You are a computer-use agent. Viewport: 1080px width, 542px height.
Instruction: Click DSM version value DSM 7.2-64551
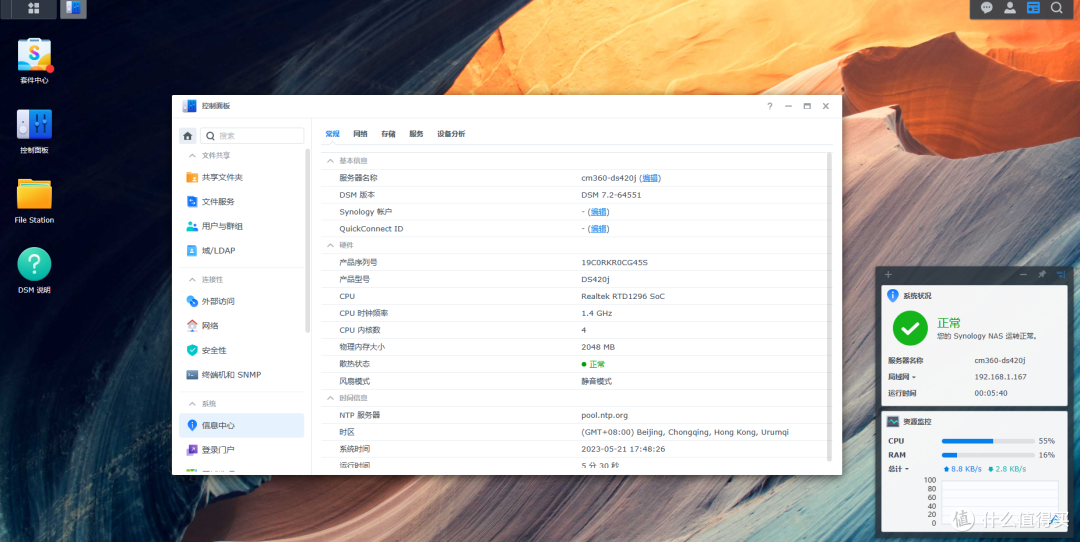[611, 195]
